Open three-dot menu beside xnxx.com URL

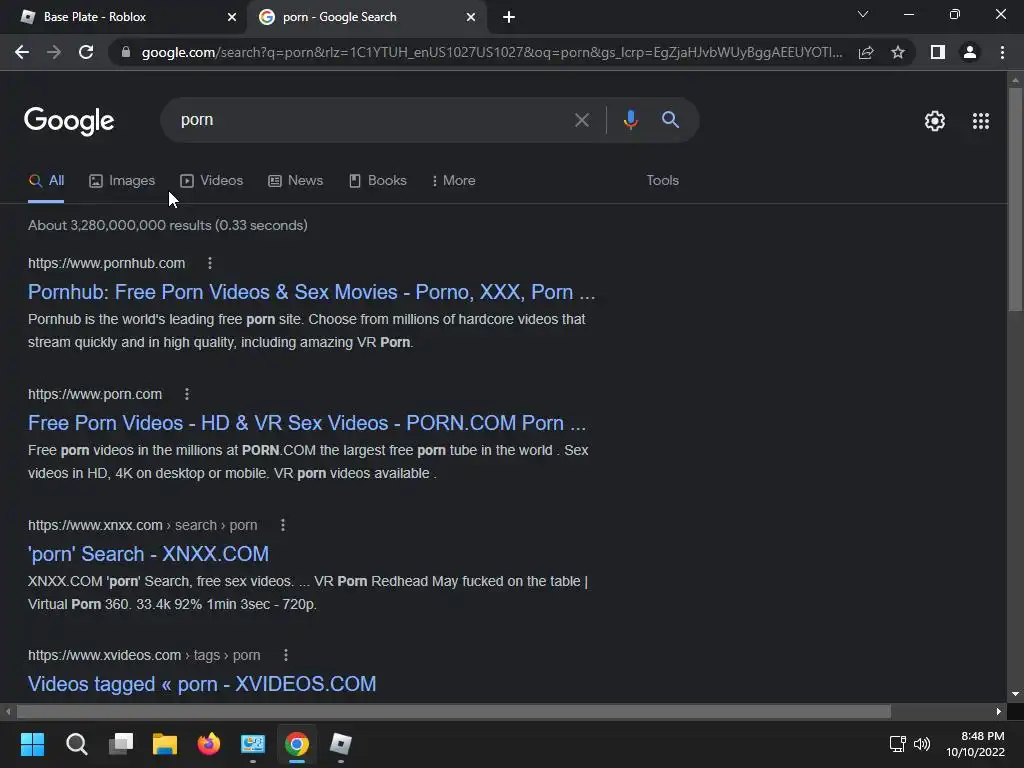coord(283,525)
